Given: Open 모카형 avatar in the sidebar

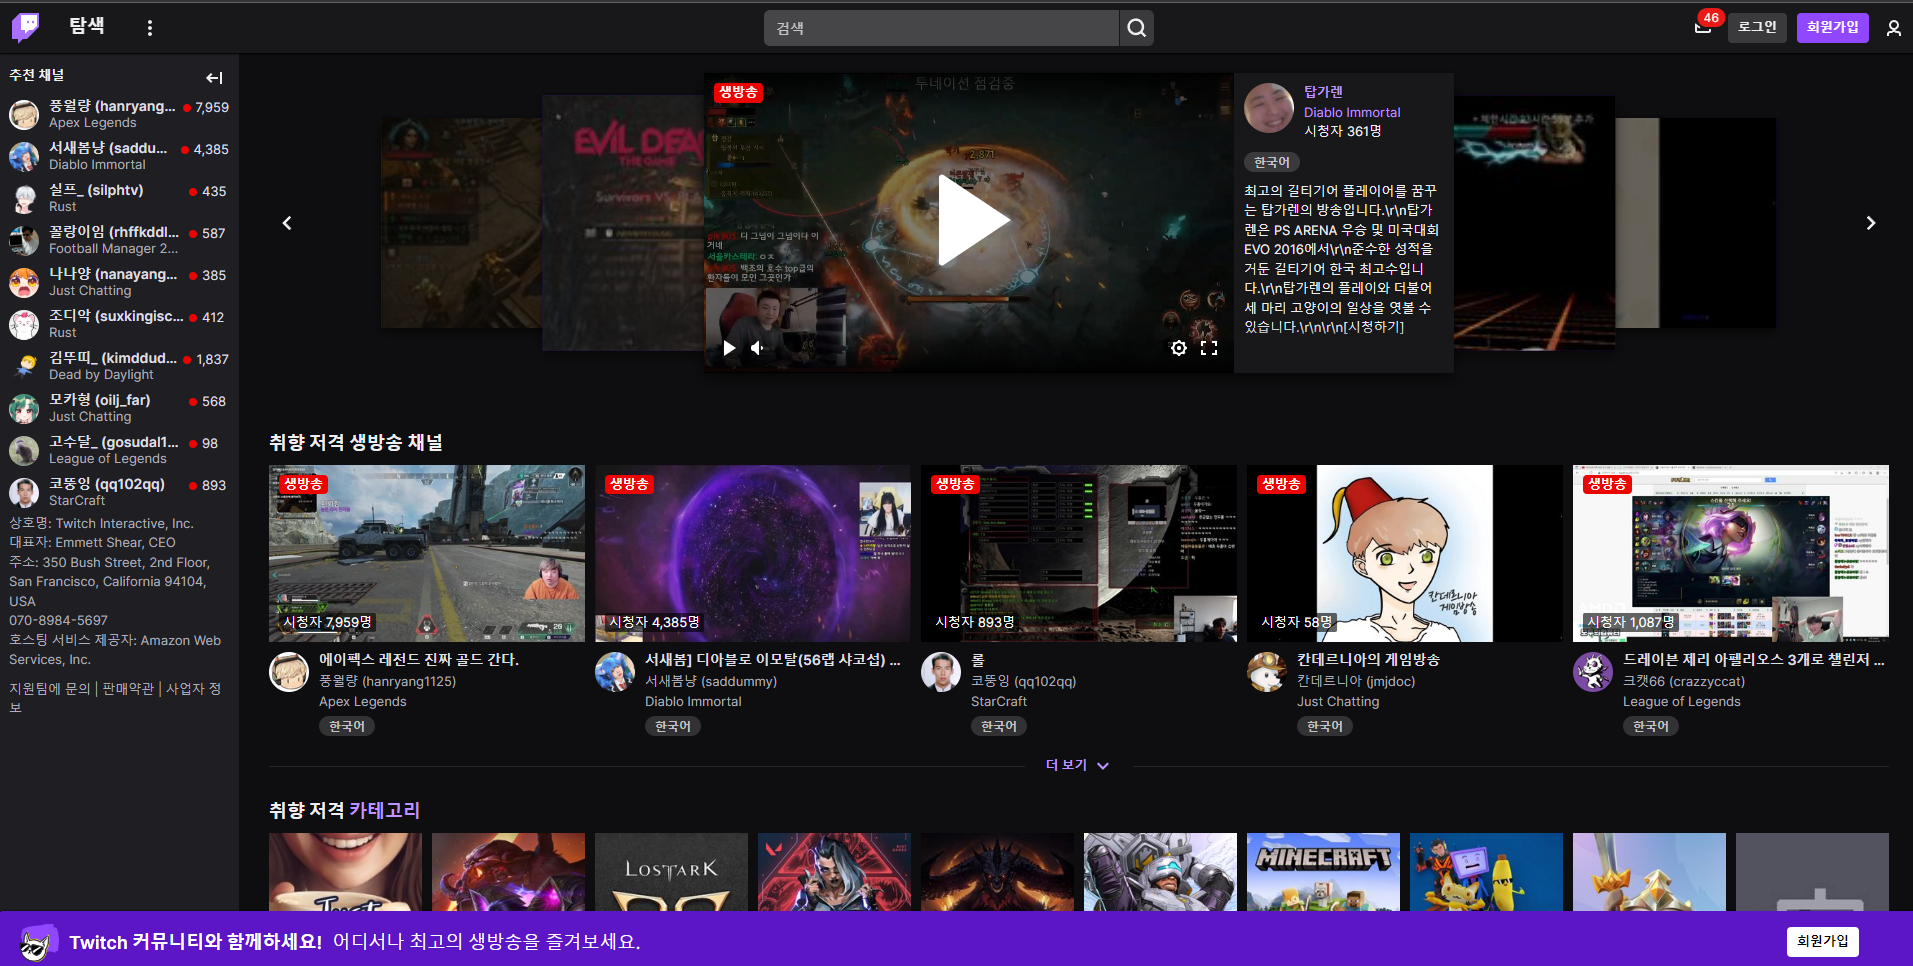Looking at the screenshot, I should tap(24, 409).
